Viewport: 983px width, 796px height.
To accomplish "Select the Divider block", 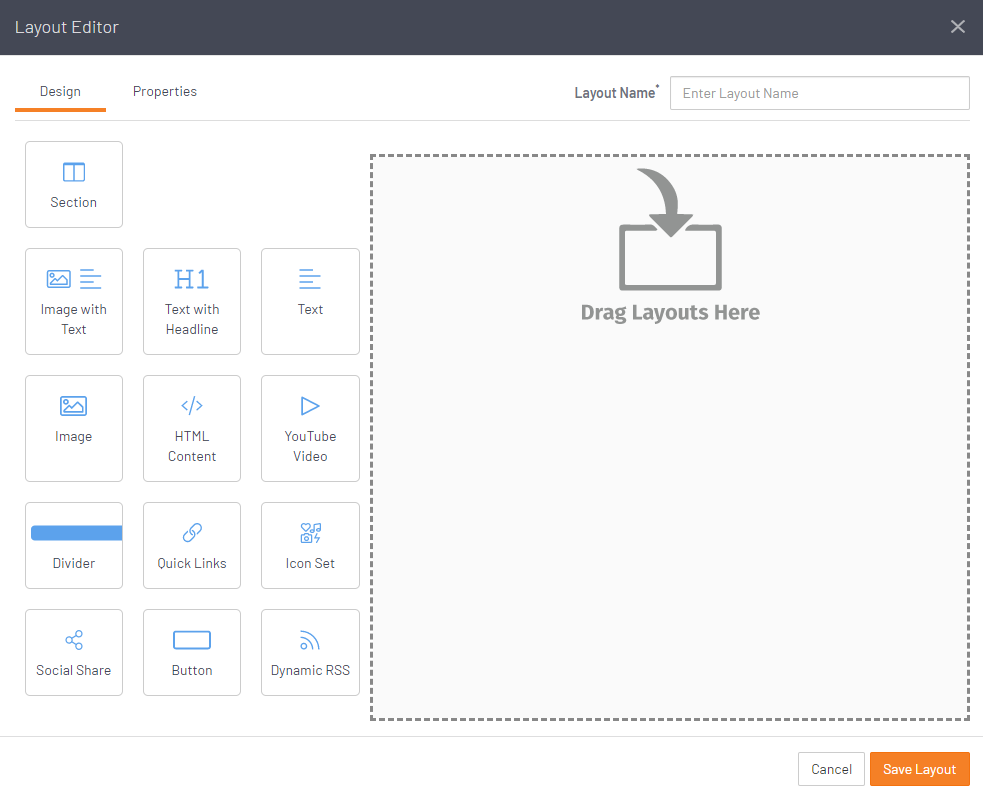I will (x=74, y=545).
